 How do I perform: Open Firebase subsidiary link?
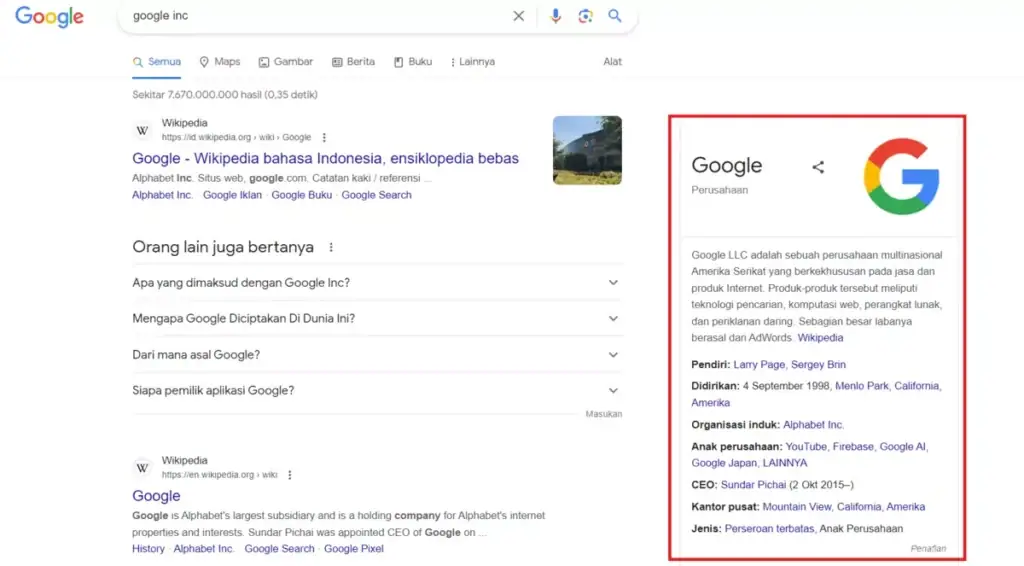853,447
